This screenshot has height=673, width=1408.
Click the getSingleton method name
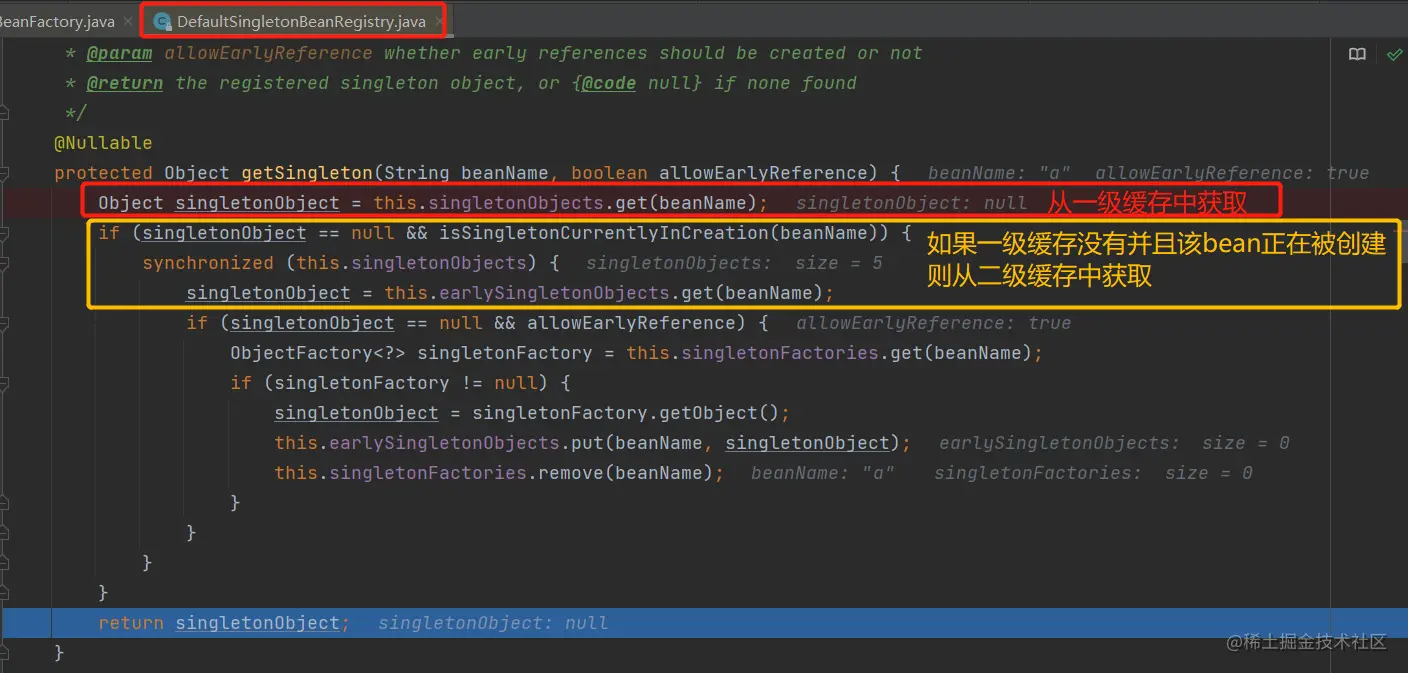(x=307, y=173)
